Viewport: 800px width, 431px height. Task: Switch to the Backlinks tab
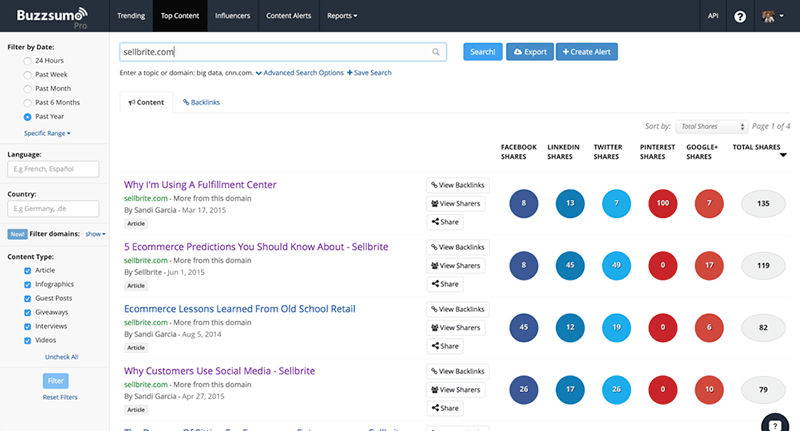pyautogui.click(x=202, y=102)
